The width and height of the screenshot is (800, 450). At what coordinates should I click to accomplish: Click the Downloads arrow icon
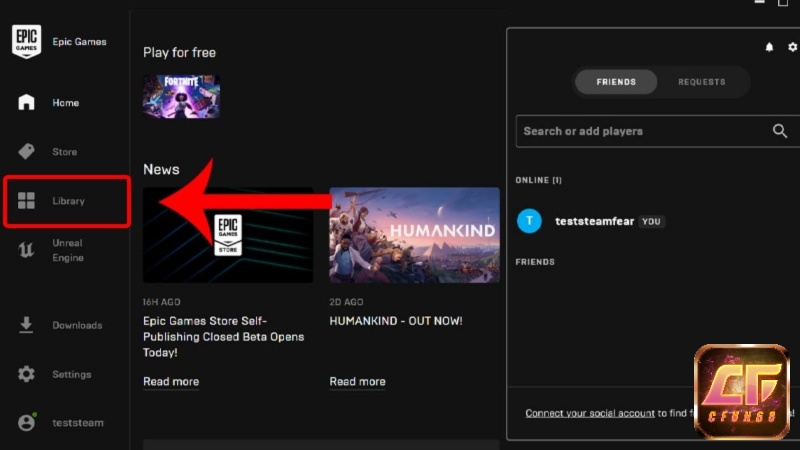click(26, 324)
